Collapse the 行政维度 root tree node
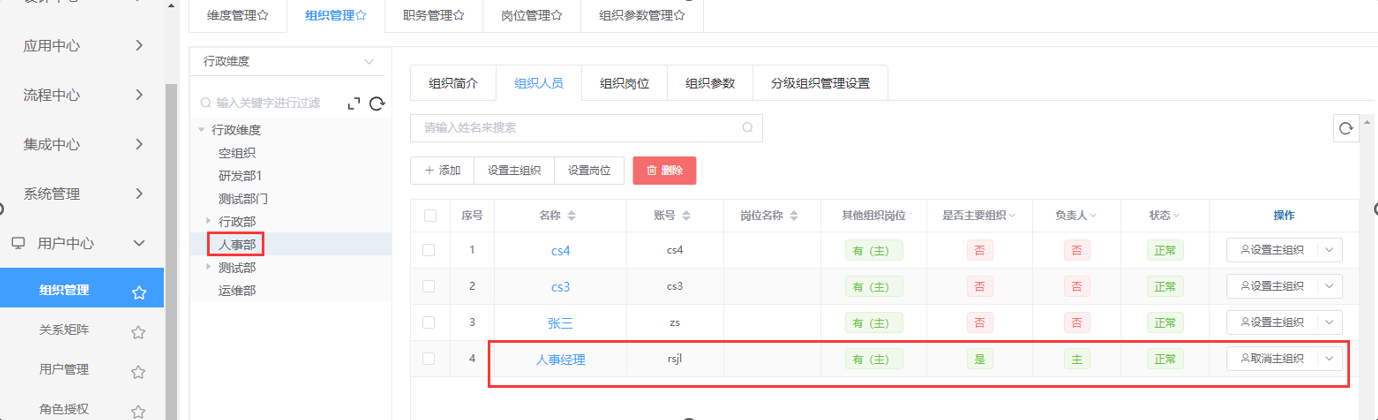Viewport: 1378px width, 420px height. tap(201, 130)
